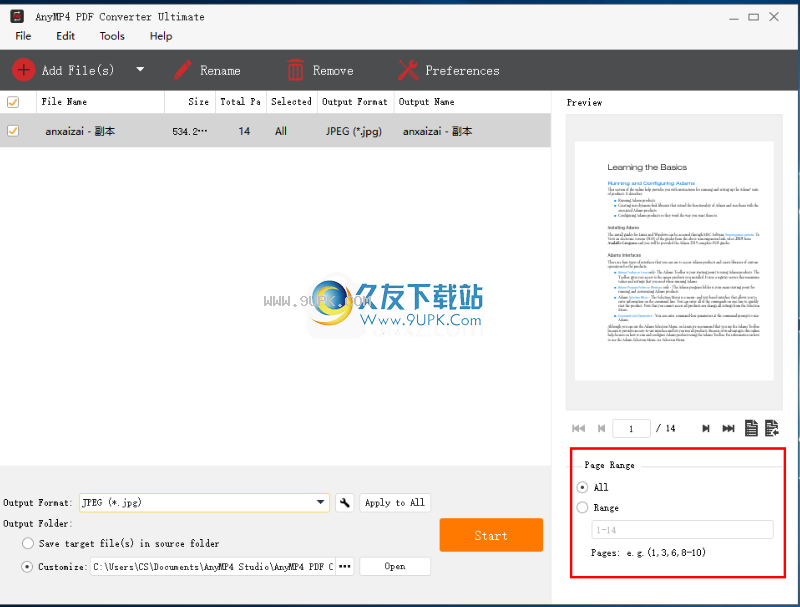Select the All page range radio button
Screen dimensions: 800x607
click(x=582, y=487)
